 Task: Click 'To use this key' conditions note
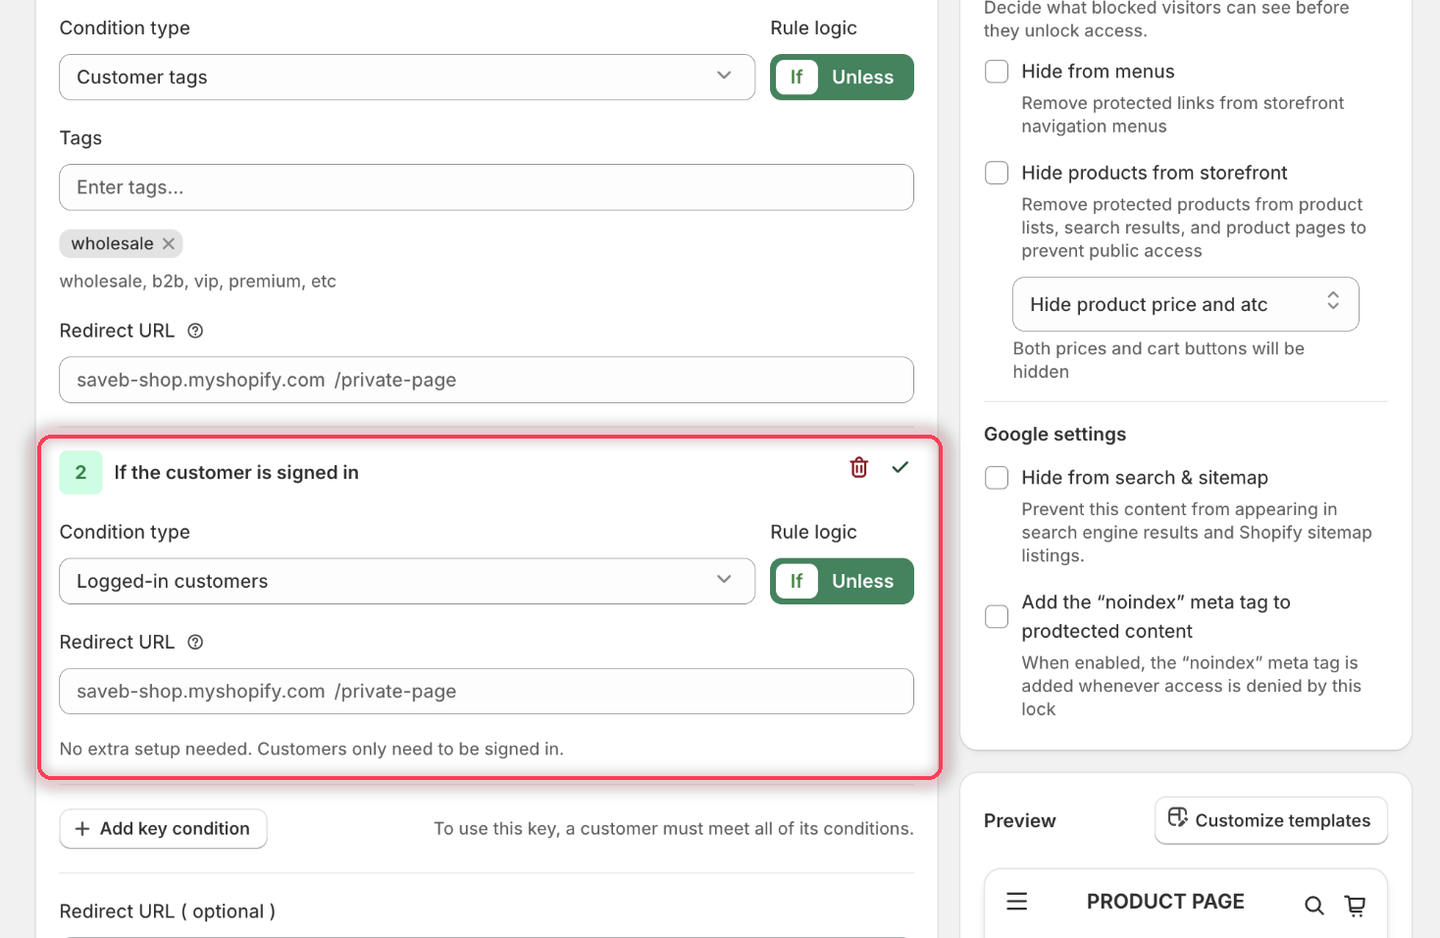pos(674,828)
